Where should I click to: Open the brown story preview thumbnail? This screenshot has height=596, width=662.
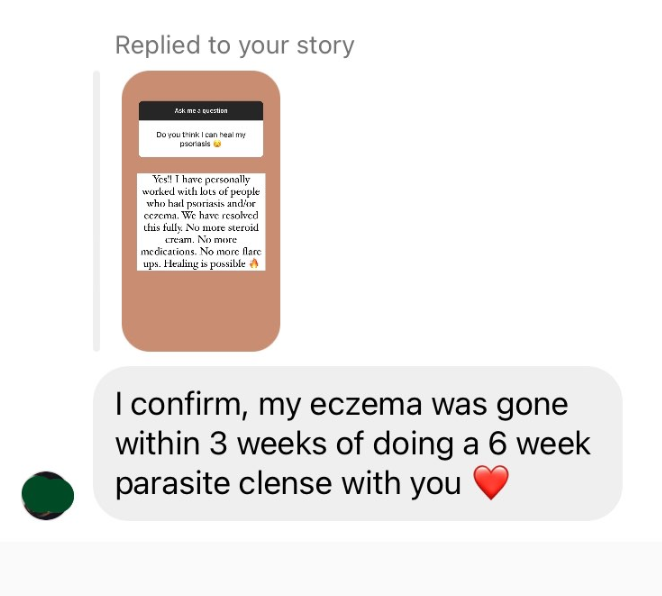(x=201, y=211)
